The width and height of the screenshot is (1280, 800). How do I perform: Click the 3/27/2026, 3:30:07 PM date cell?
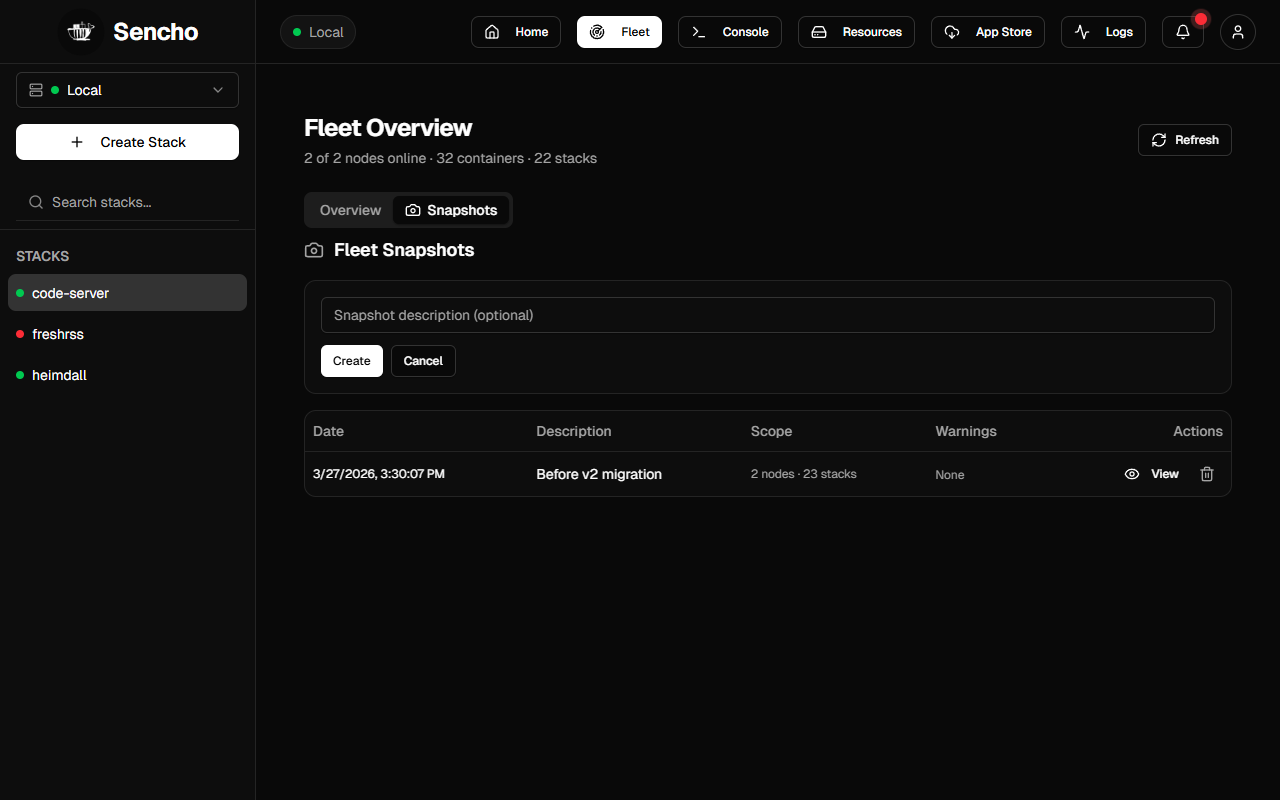(x=379, y=474)
